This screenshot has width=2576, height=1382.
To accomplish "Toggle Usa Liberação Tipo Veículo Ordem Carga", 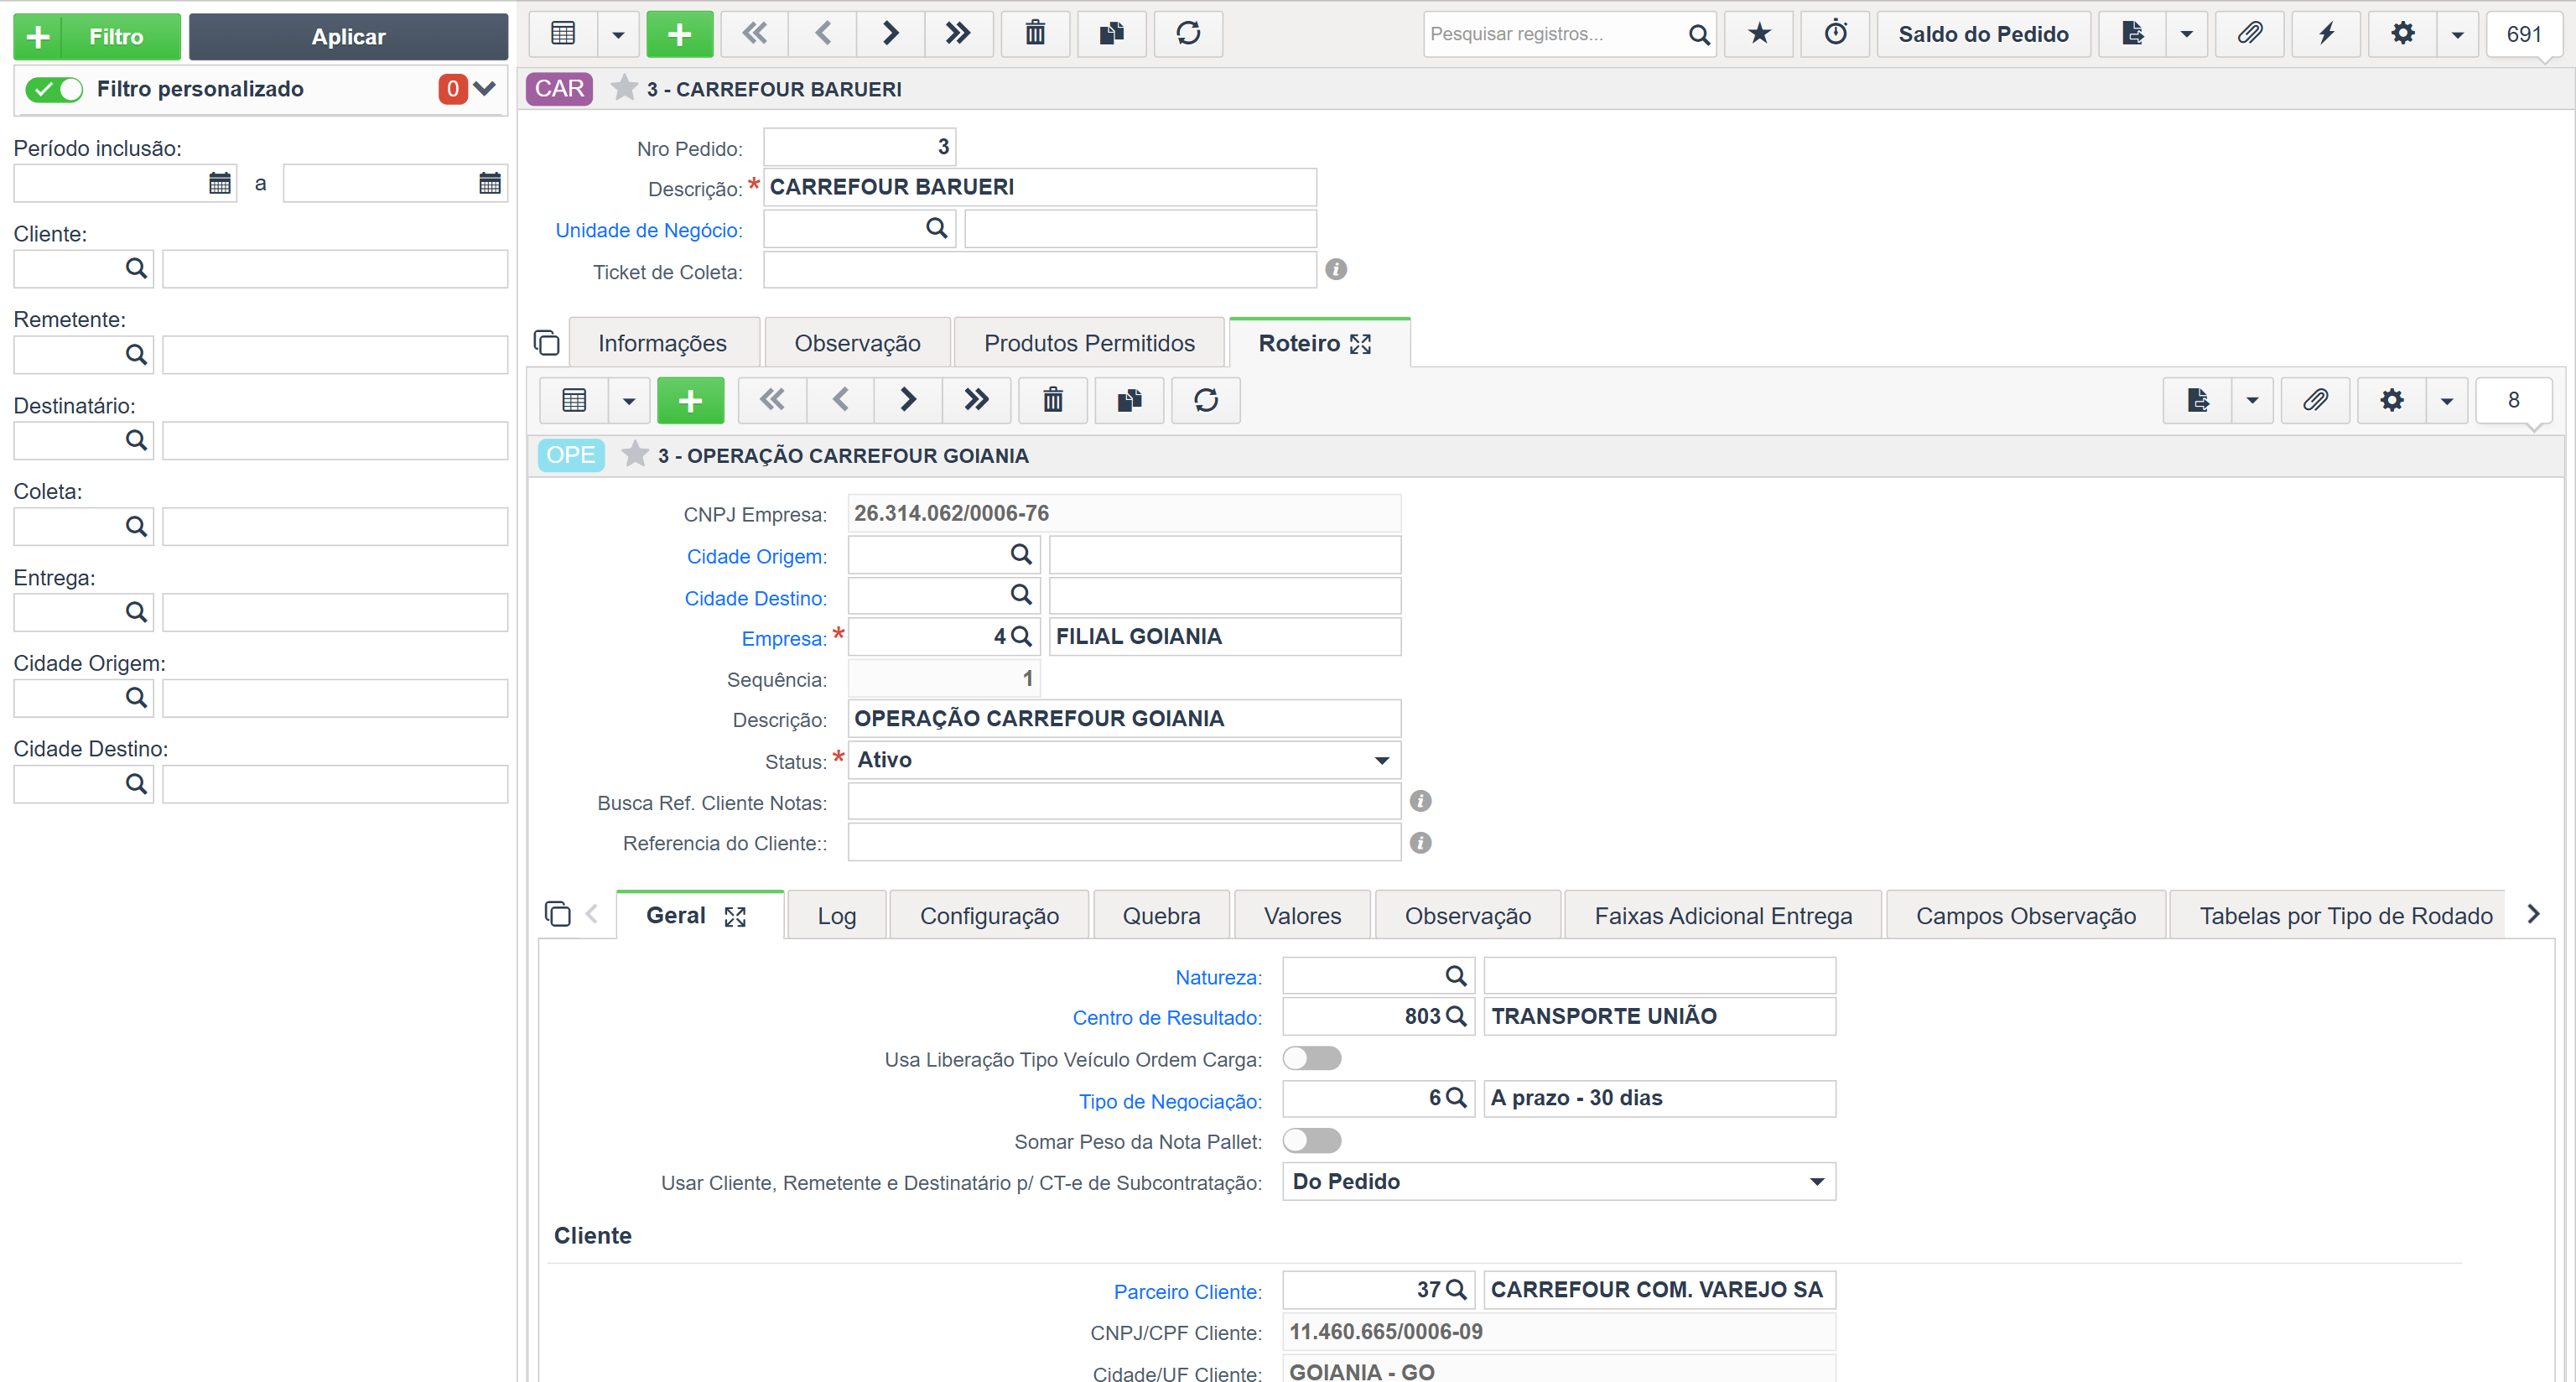I will coord(1312,1059).
